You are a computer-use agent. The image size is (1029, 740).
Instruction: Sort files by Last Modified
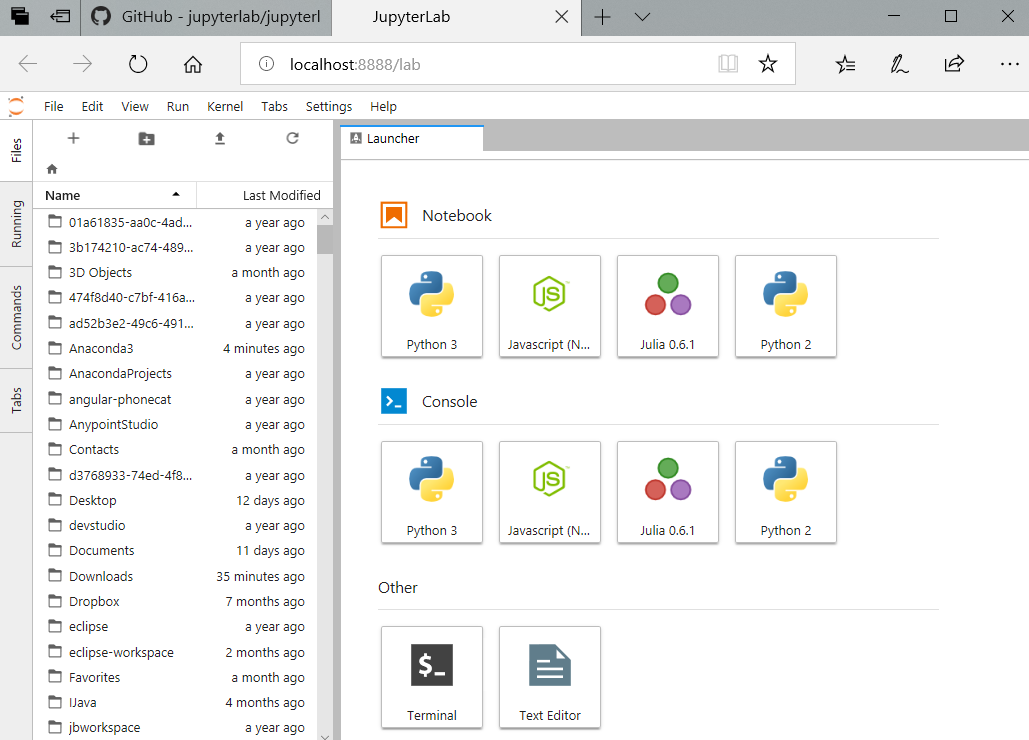[x=264, y=195]
